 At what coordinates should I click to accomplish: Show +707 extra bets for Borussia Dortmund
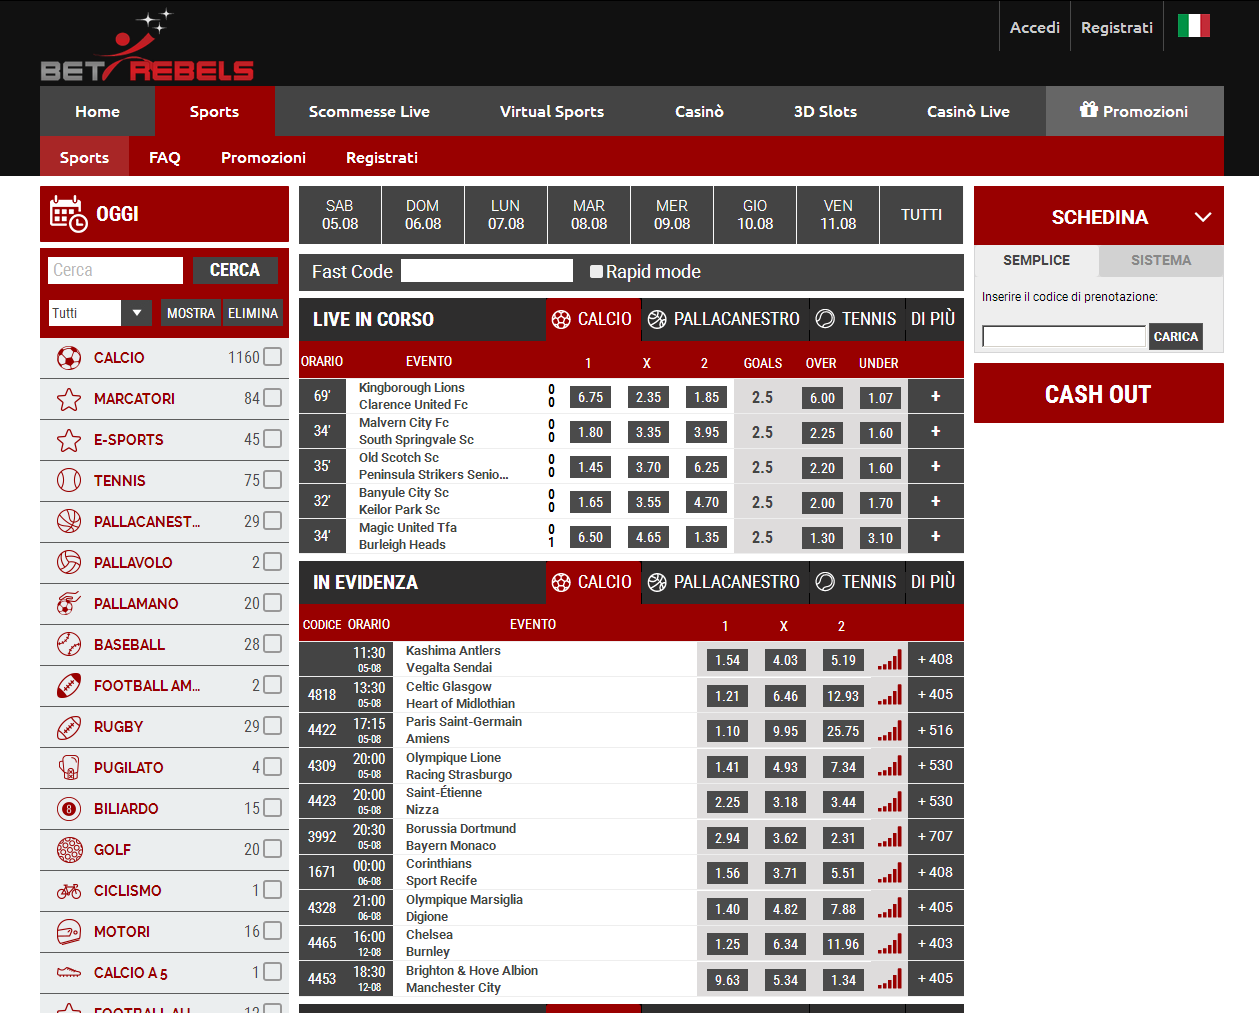pyautogui.click(x=936, y=836)
